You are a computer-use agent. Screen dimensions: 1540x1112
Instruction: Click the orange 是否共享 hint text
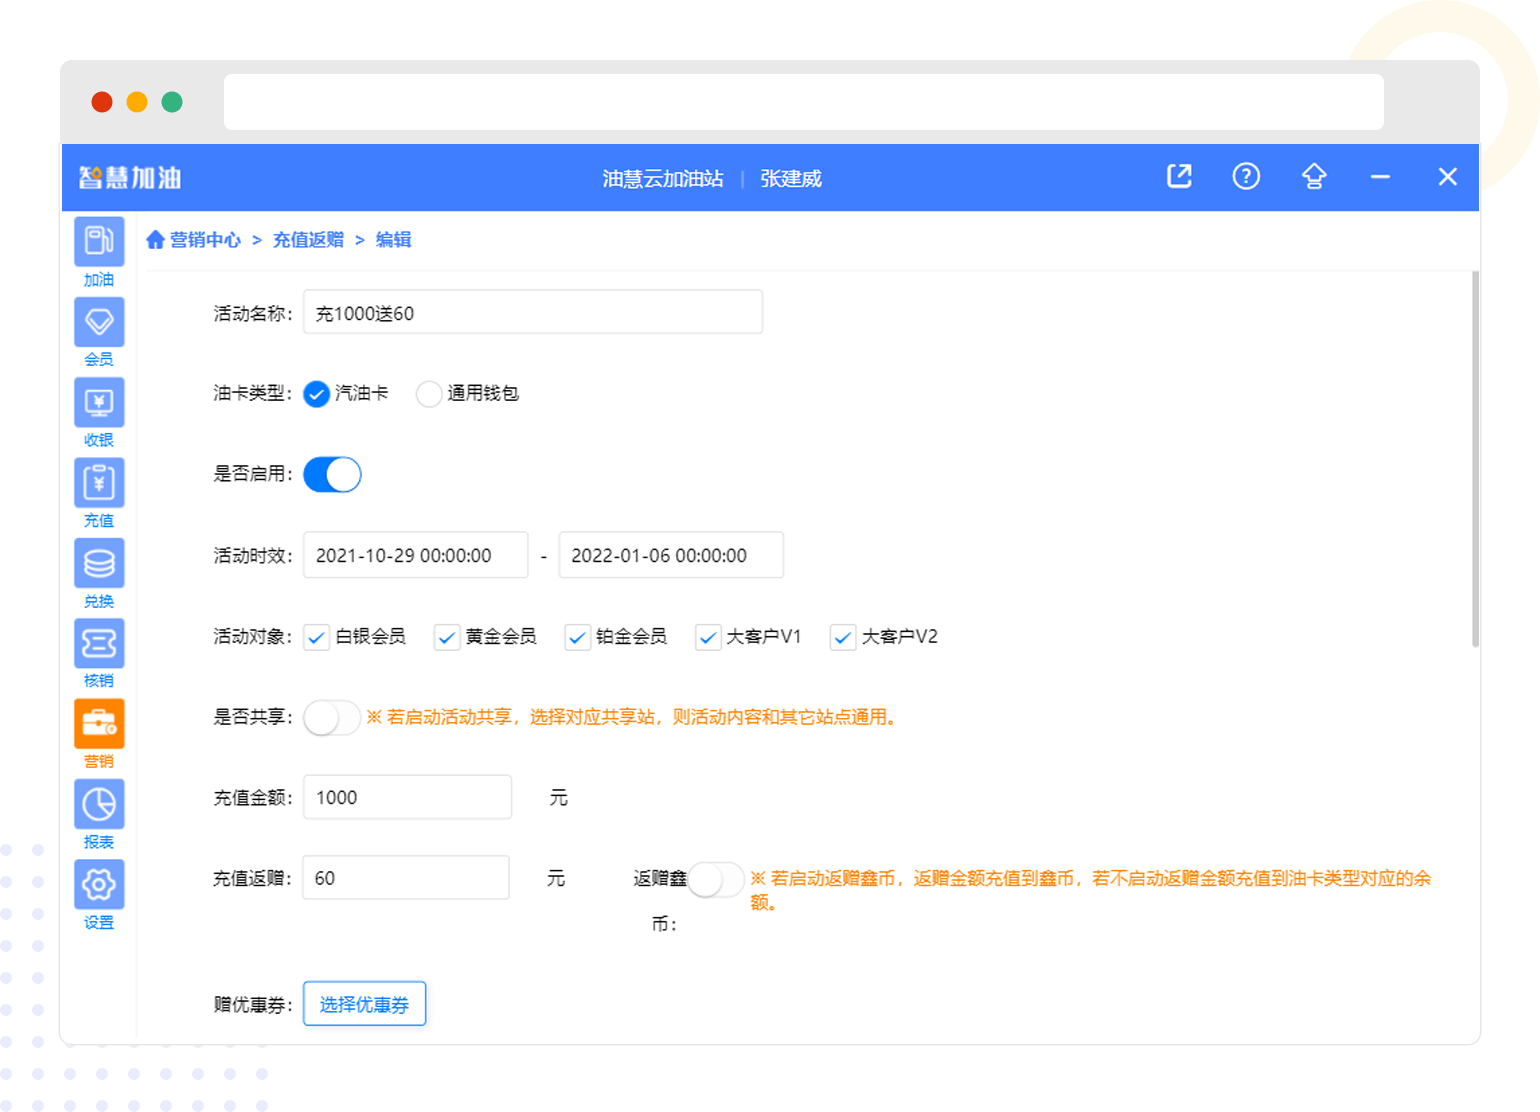click(x=632, y=717)
